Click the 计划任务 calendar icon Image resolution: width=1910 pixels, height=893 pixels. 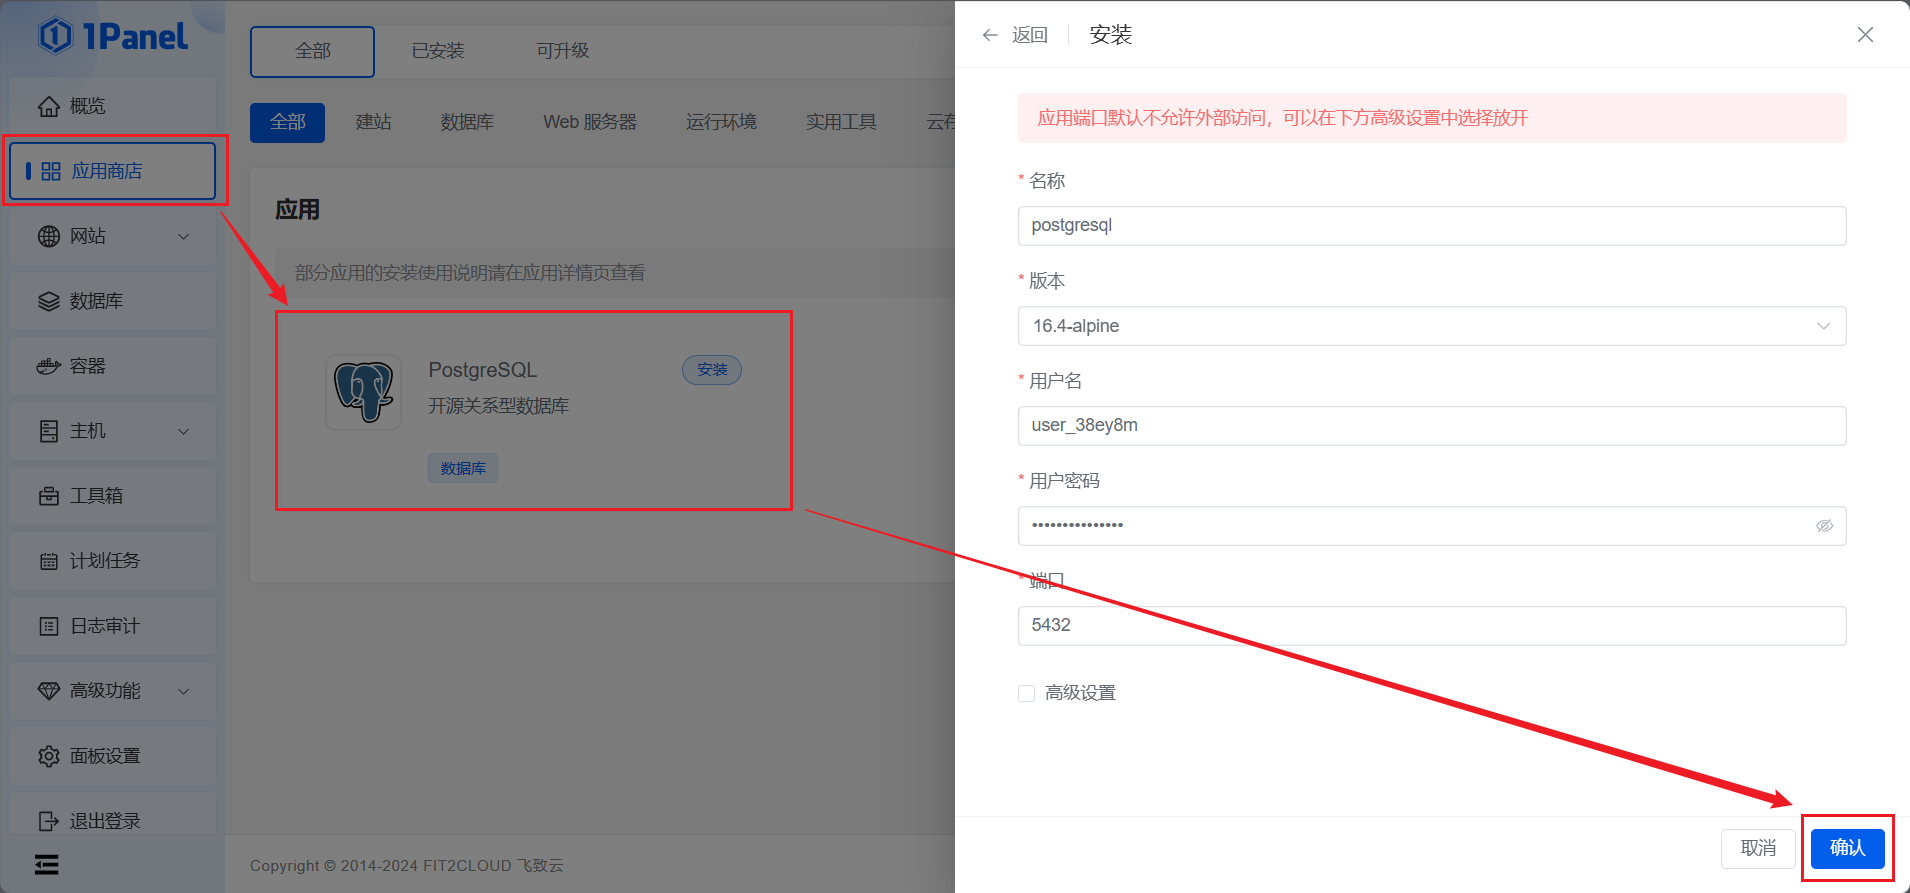click(x=49, y=561)
